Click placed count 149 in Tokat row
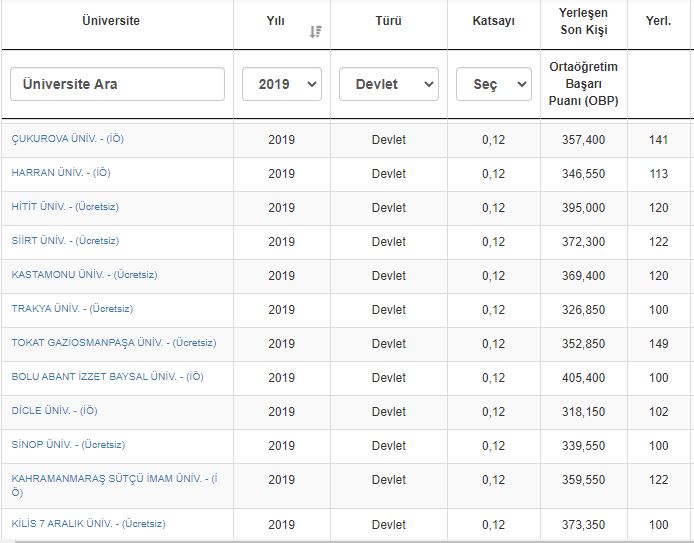Screen dimensions: 694x543 point(659,344)
